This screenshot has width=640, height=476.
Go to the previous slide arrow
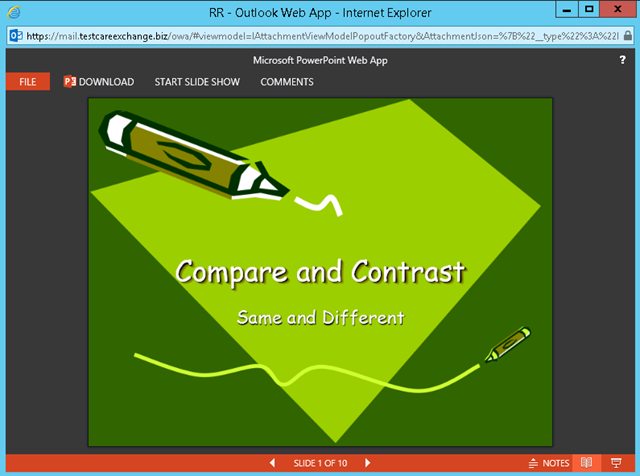(272, 463)
